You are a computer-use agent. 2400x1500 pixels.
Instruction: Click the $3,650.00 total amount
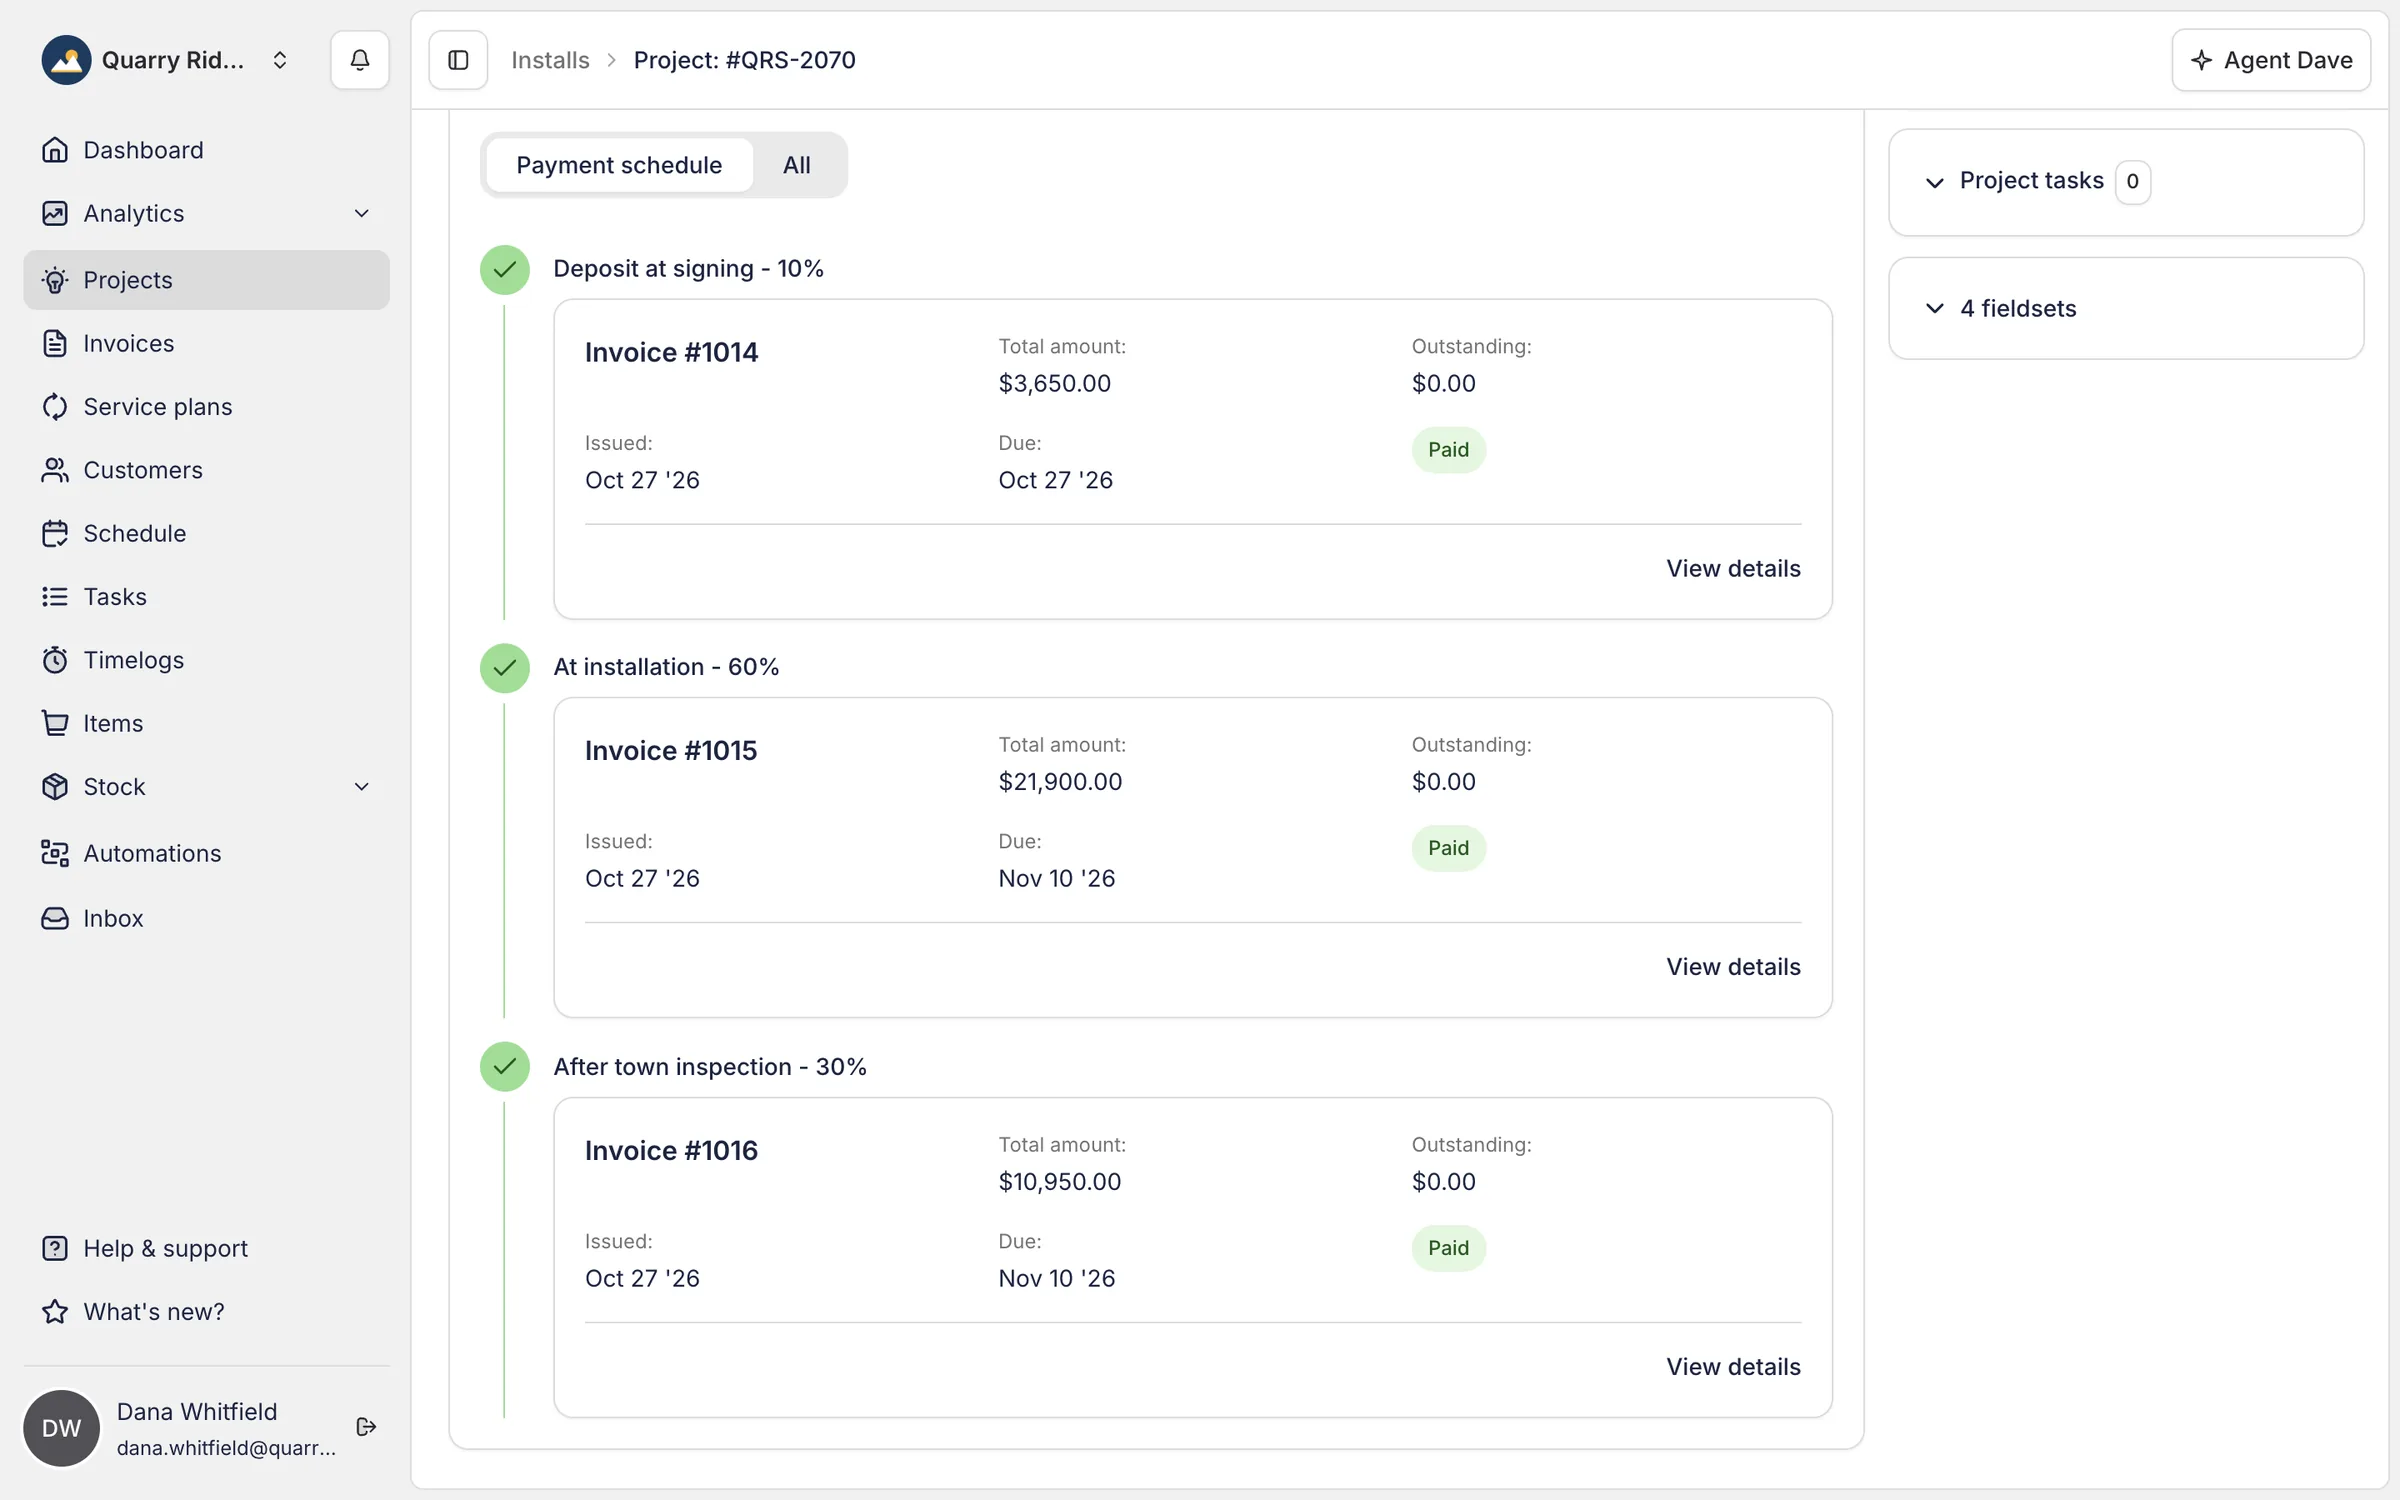1054,383
